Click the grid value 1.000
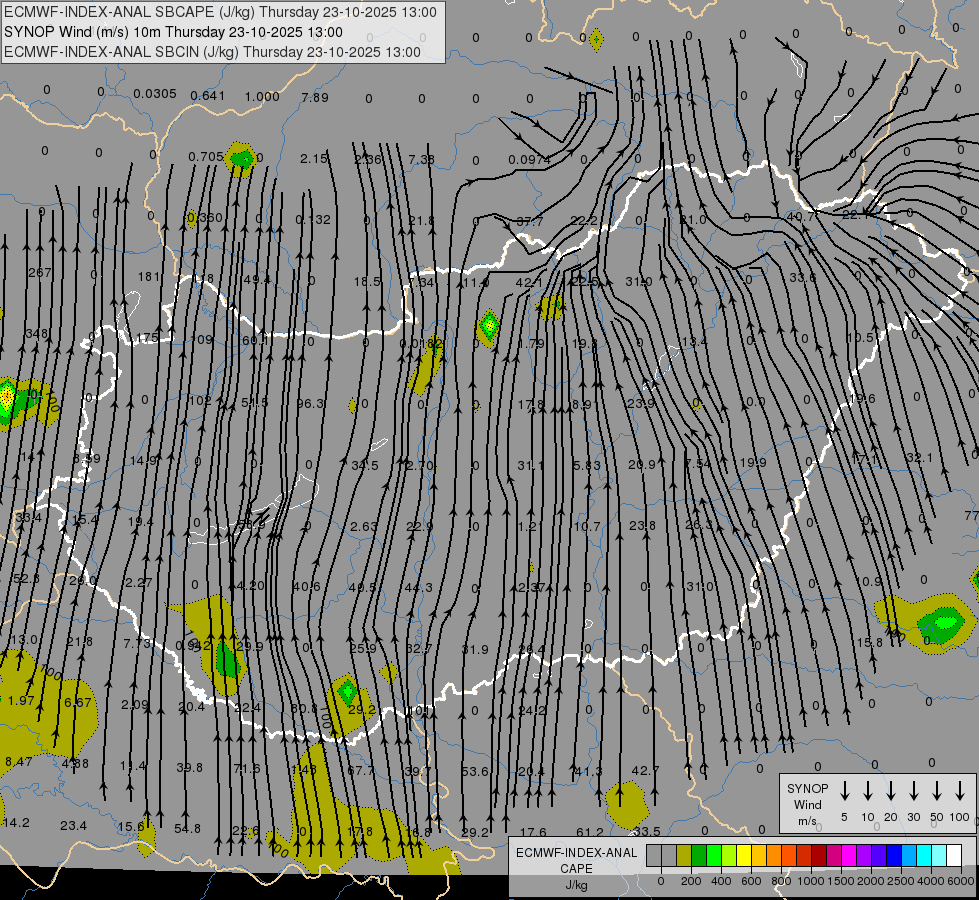Screen dimensions: 979x900 coord(262,96)
